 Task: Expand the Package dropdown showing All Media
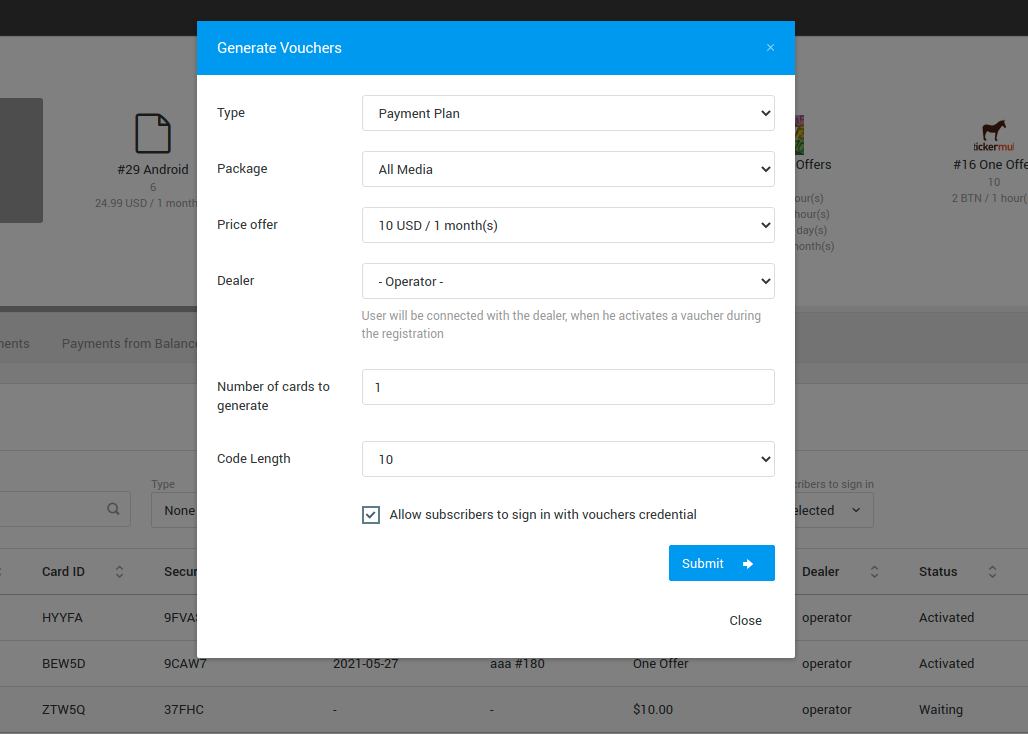568,169
